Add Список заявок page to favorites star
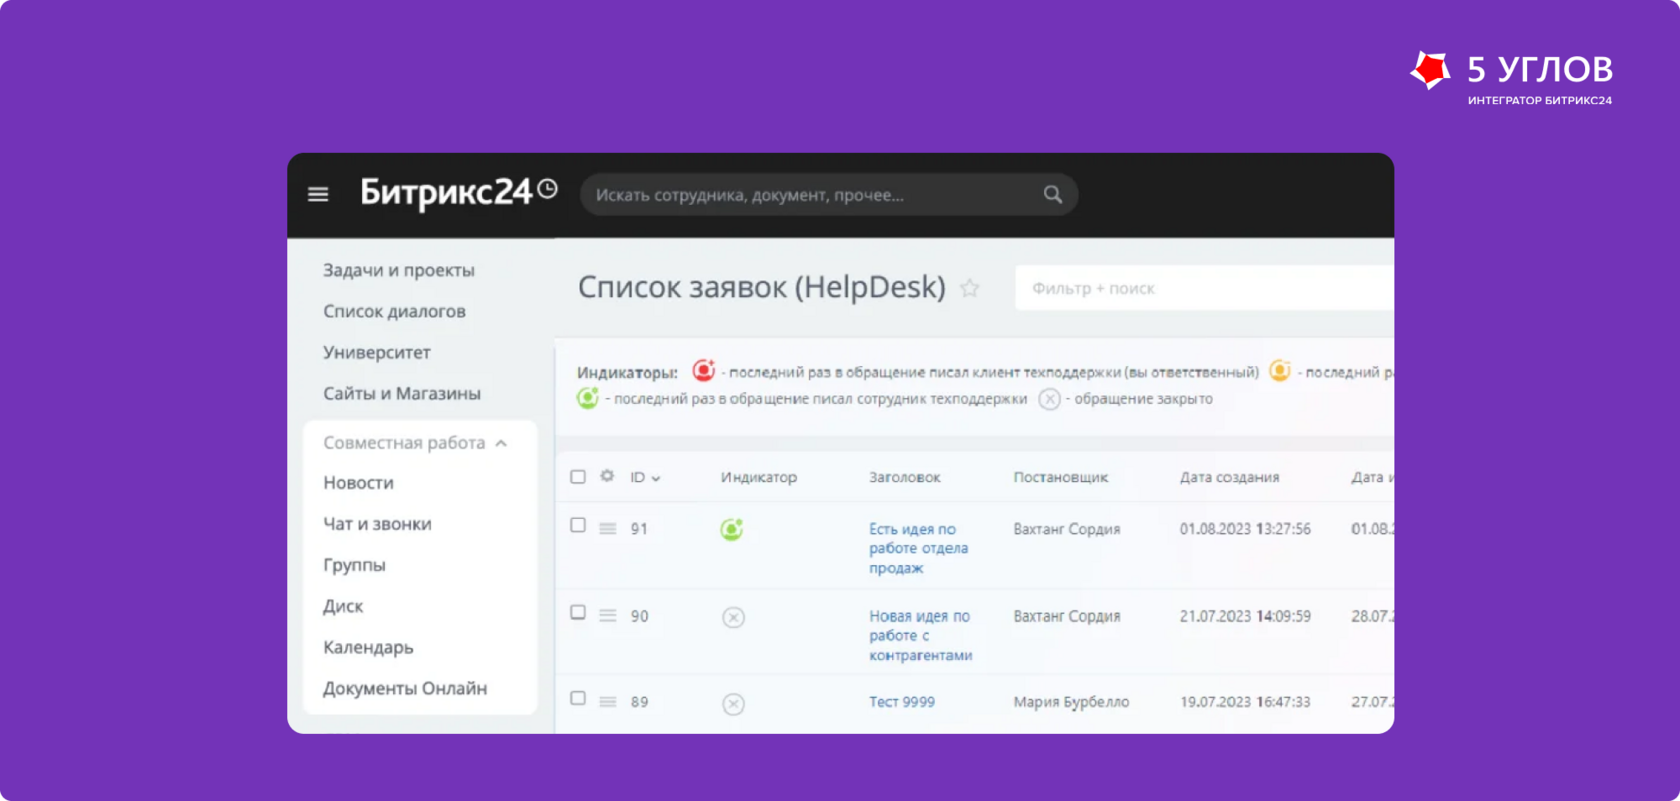This screenshot has height=801, width=1680. point(970,288)
